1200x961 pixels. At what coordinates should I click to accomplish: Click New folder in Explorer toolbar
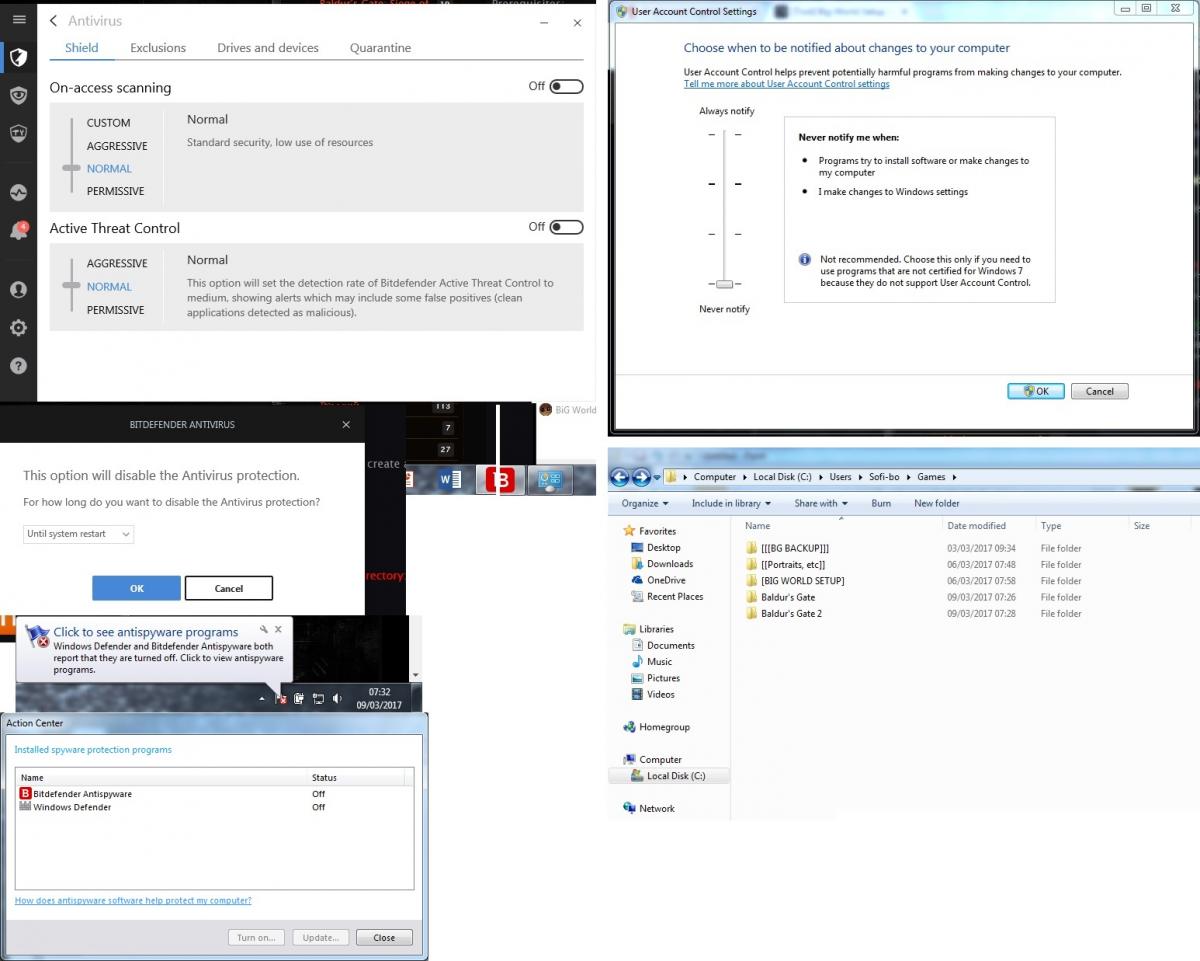[937, 503]
